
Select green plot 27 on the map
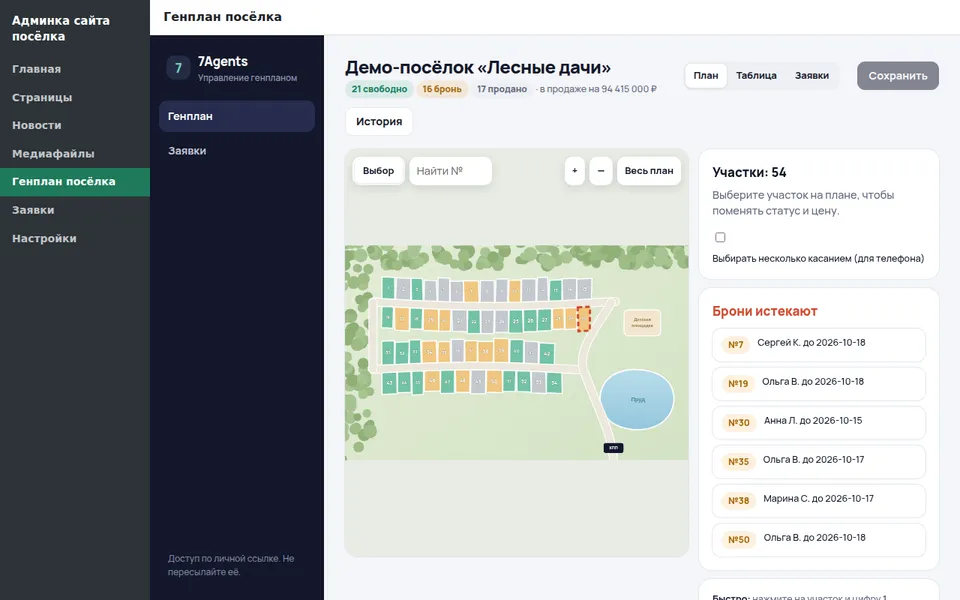[544, 320]
